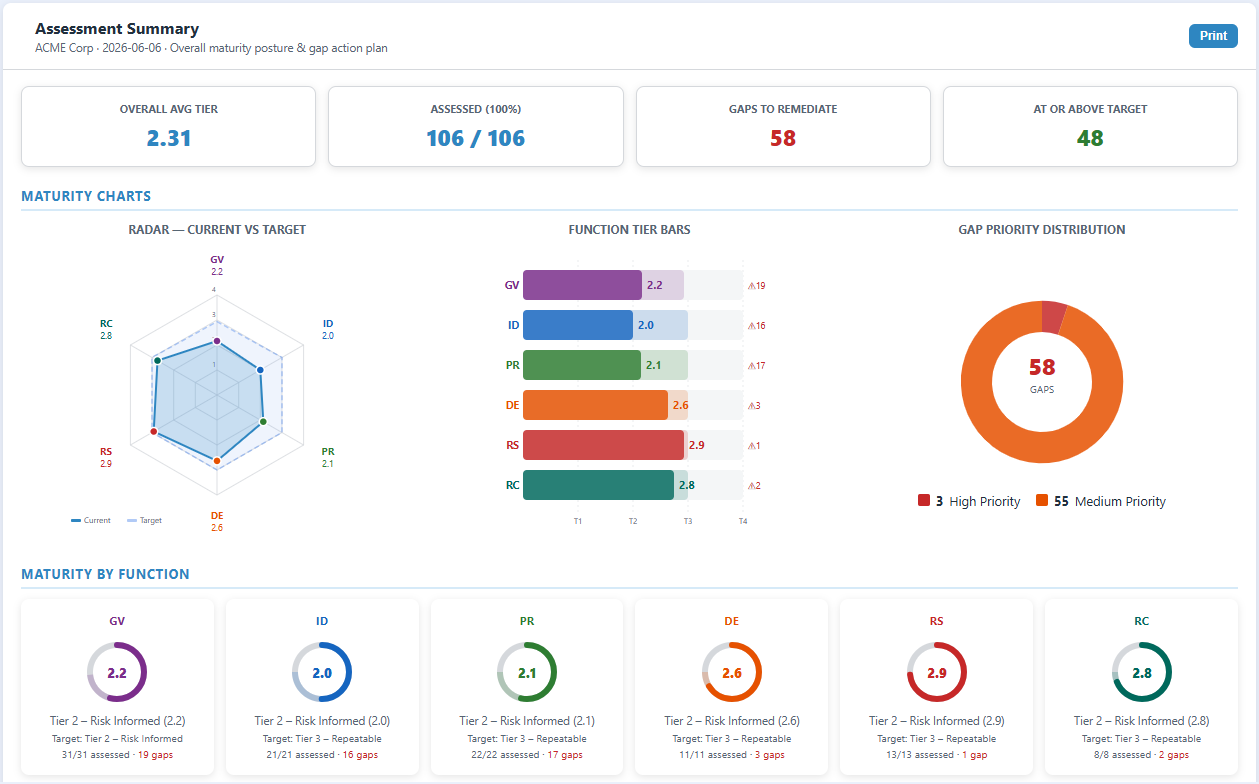Click the blue ID point on radar
This screenshot has width=1259, height=784.
[x=261, y=370]
